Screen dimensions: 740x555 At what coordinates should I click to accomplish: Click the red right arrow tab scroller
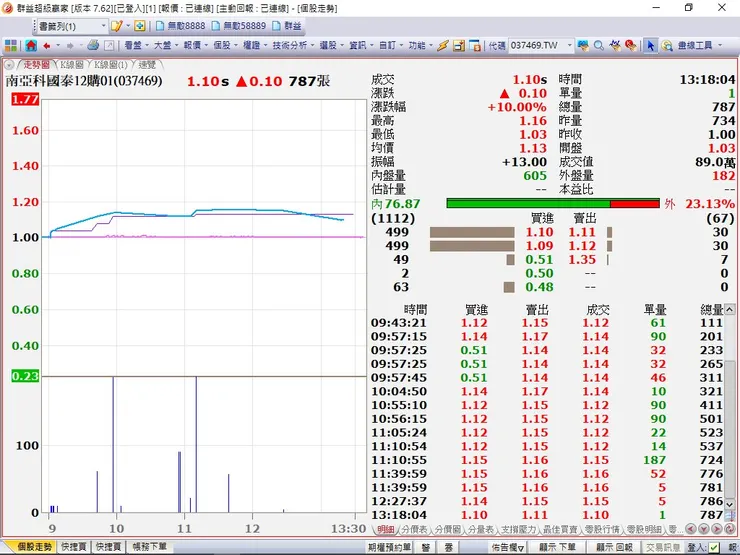[x=716, y=529]
